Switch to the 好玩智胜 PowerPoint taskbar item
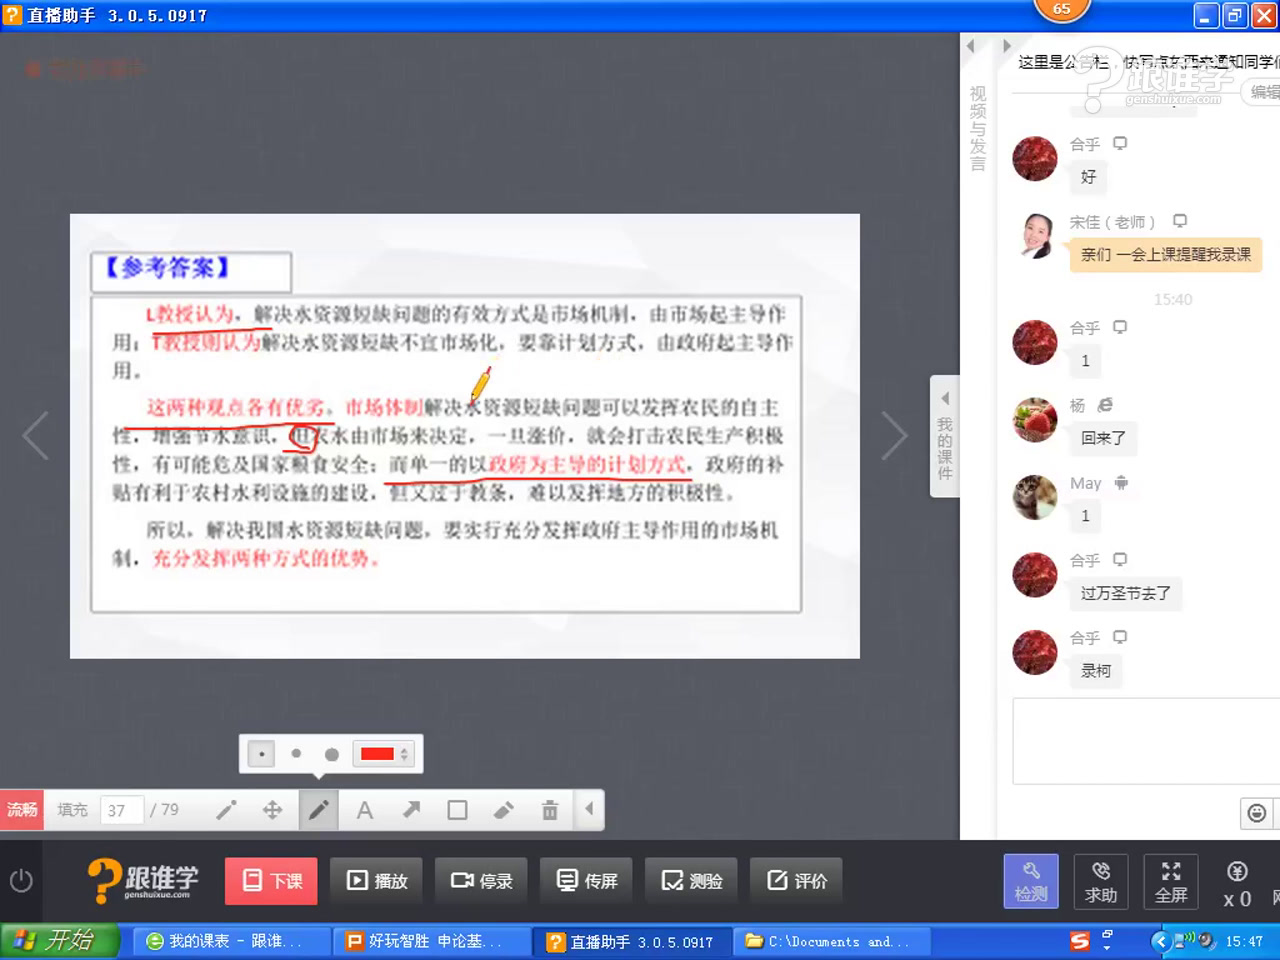 click(433, 941)
